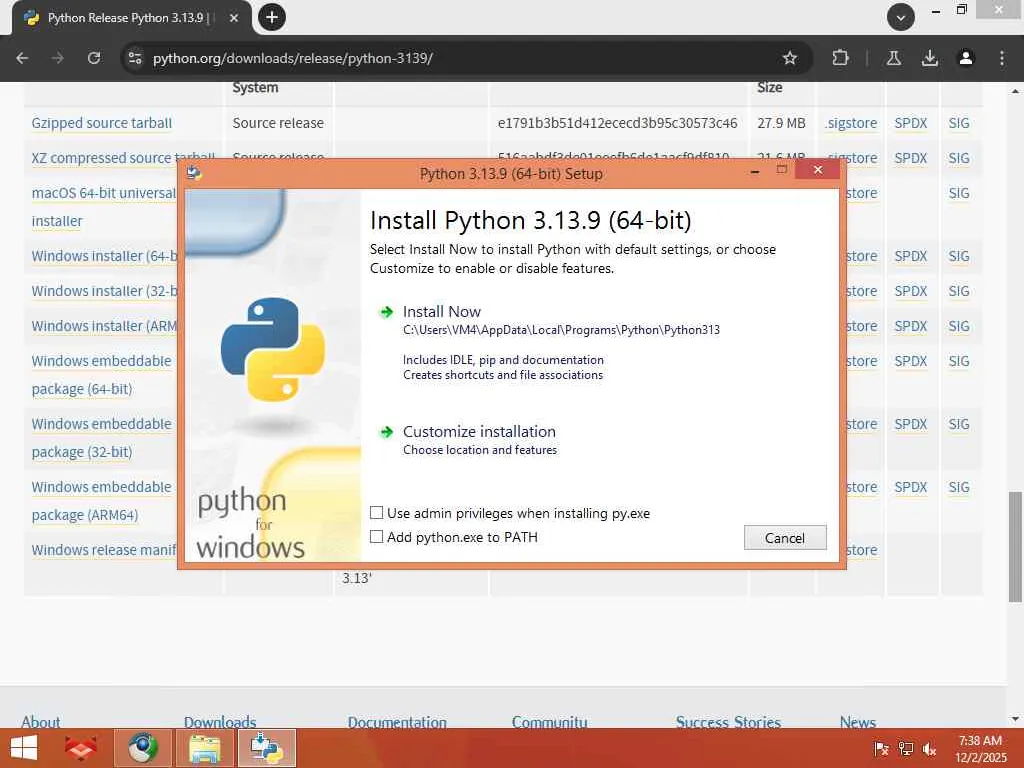Minimize the Python Setup dialog
The height and width of the screenshot is (768, 1024).
click(x=755, y=171)
